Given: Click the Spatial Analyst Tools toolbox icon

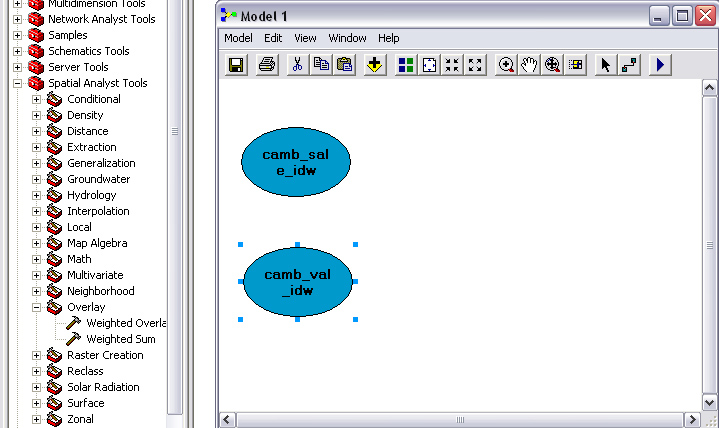Looking at the screenshot, I should point(36,83).
